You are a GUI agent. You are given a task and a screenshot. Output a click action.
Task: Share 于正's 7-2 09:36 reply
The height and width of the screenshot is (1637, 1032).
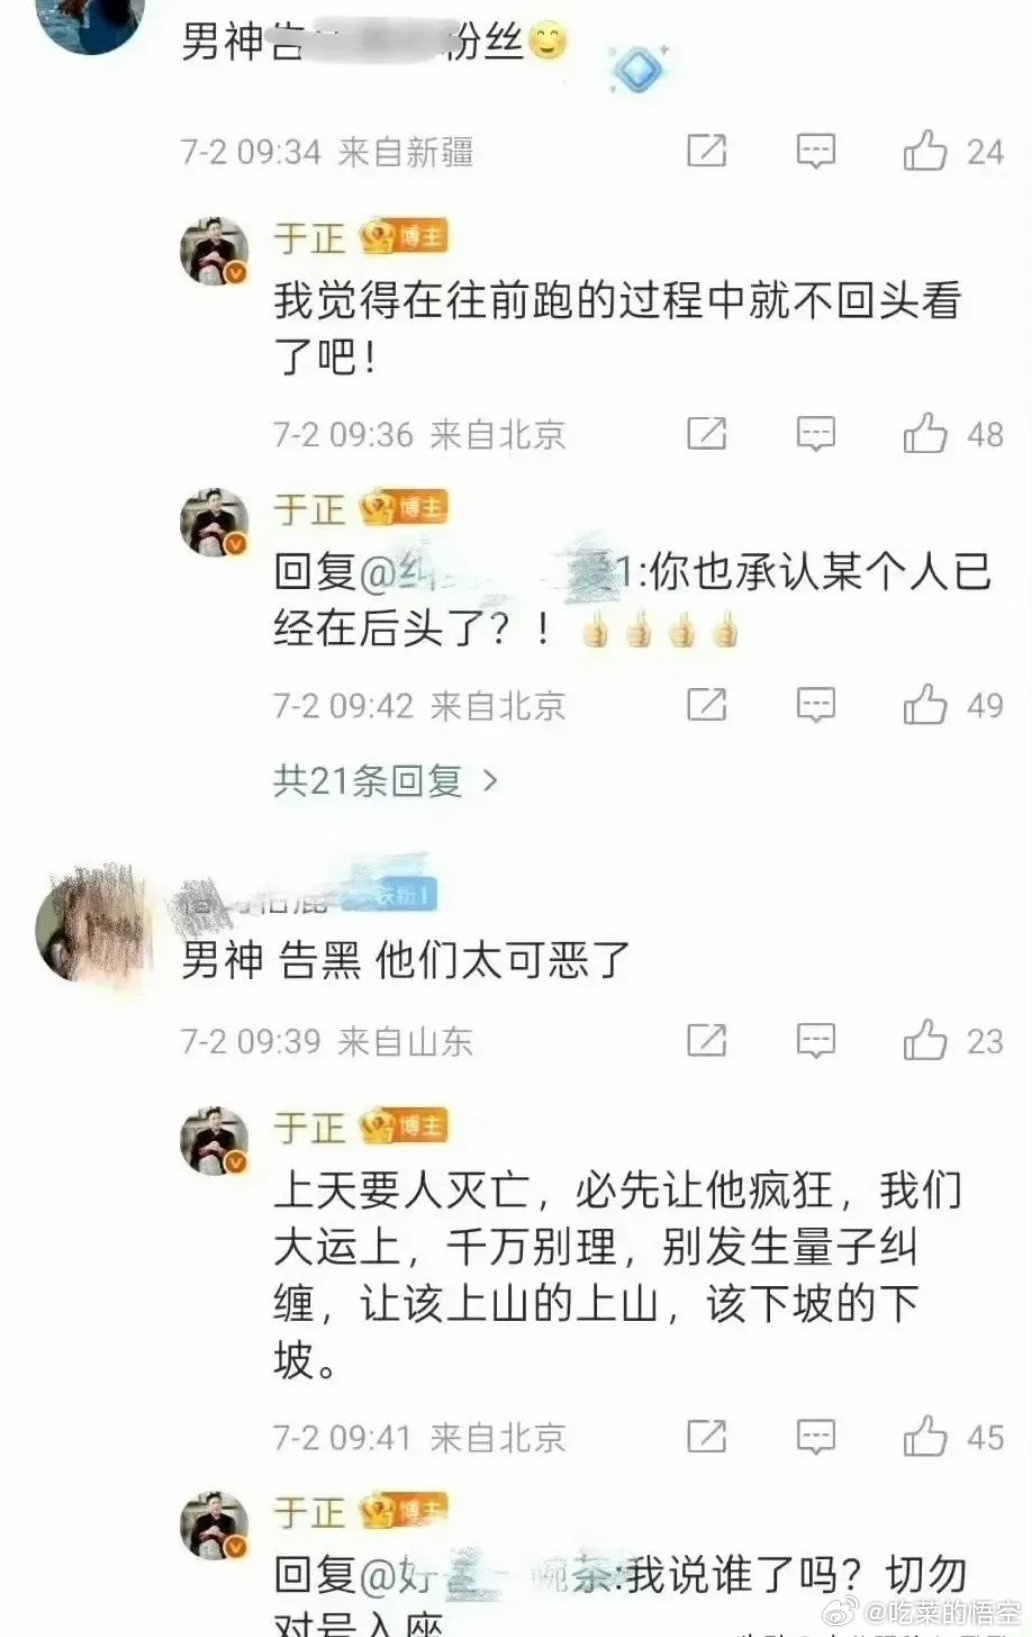[x=706, y=433]
